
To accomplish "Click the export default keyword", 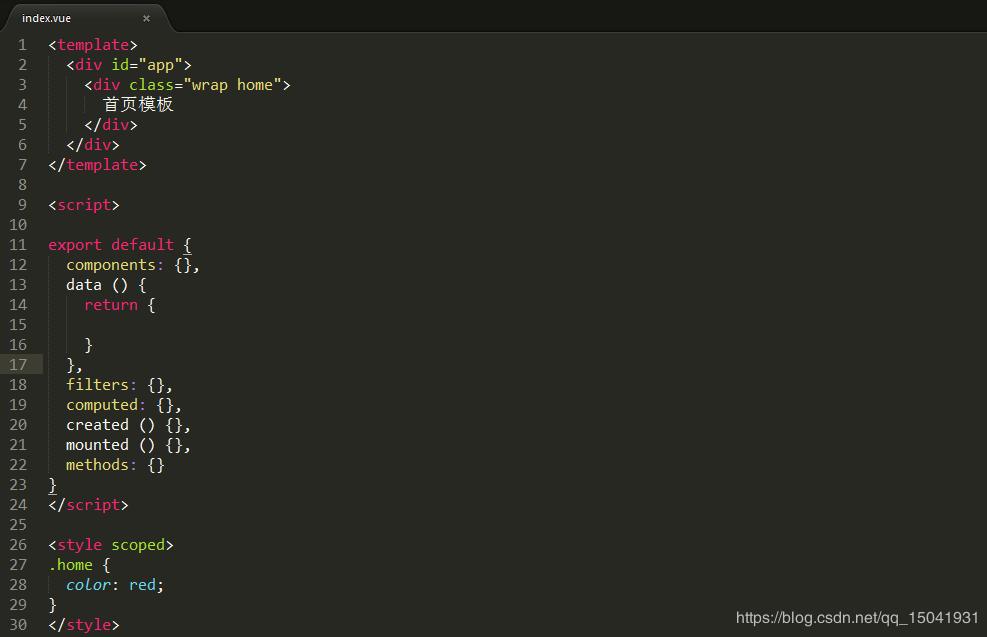I will tap(111, 245).
